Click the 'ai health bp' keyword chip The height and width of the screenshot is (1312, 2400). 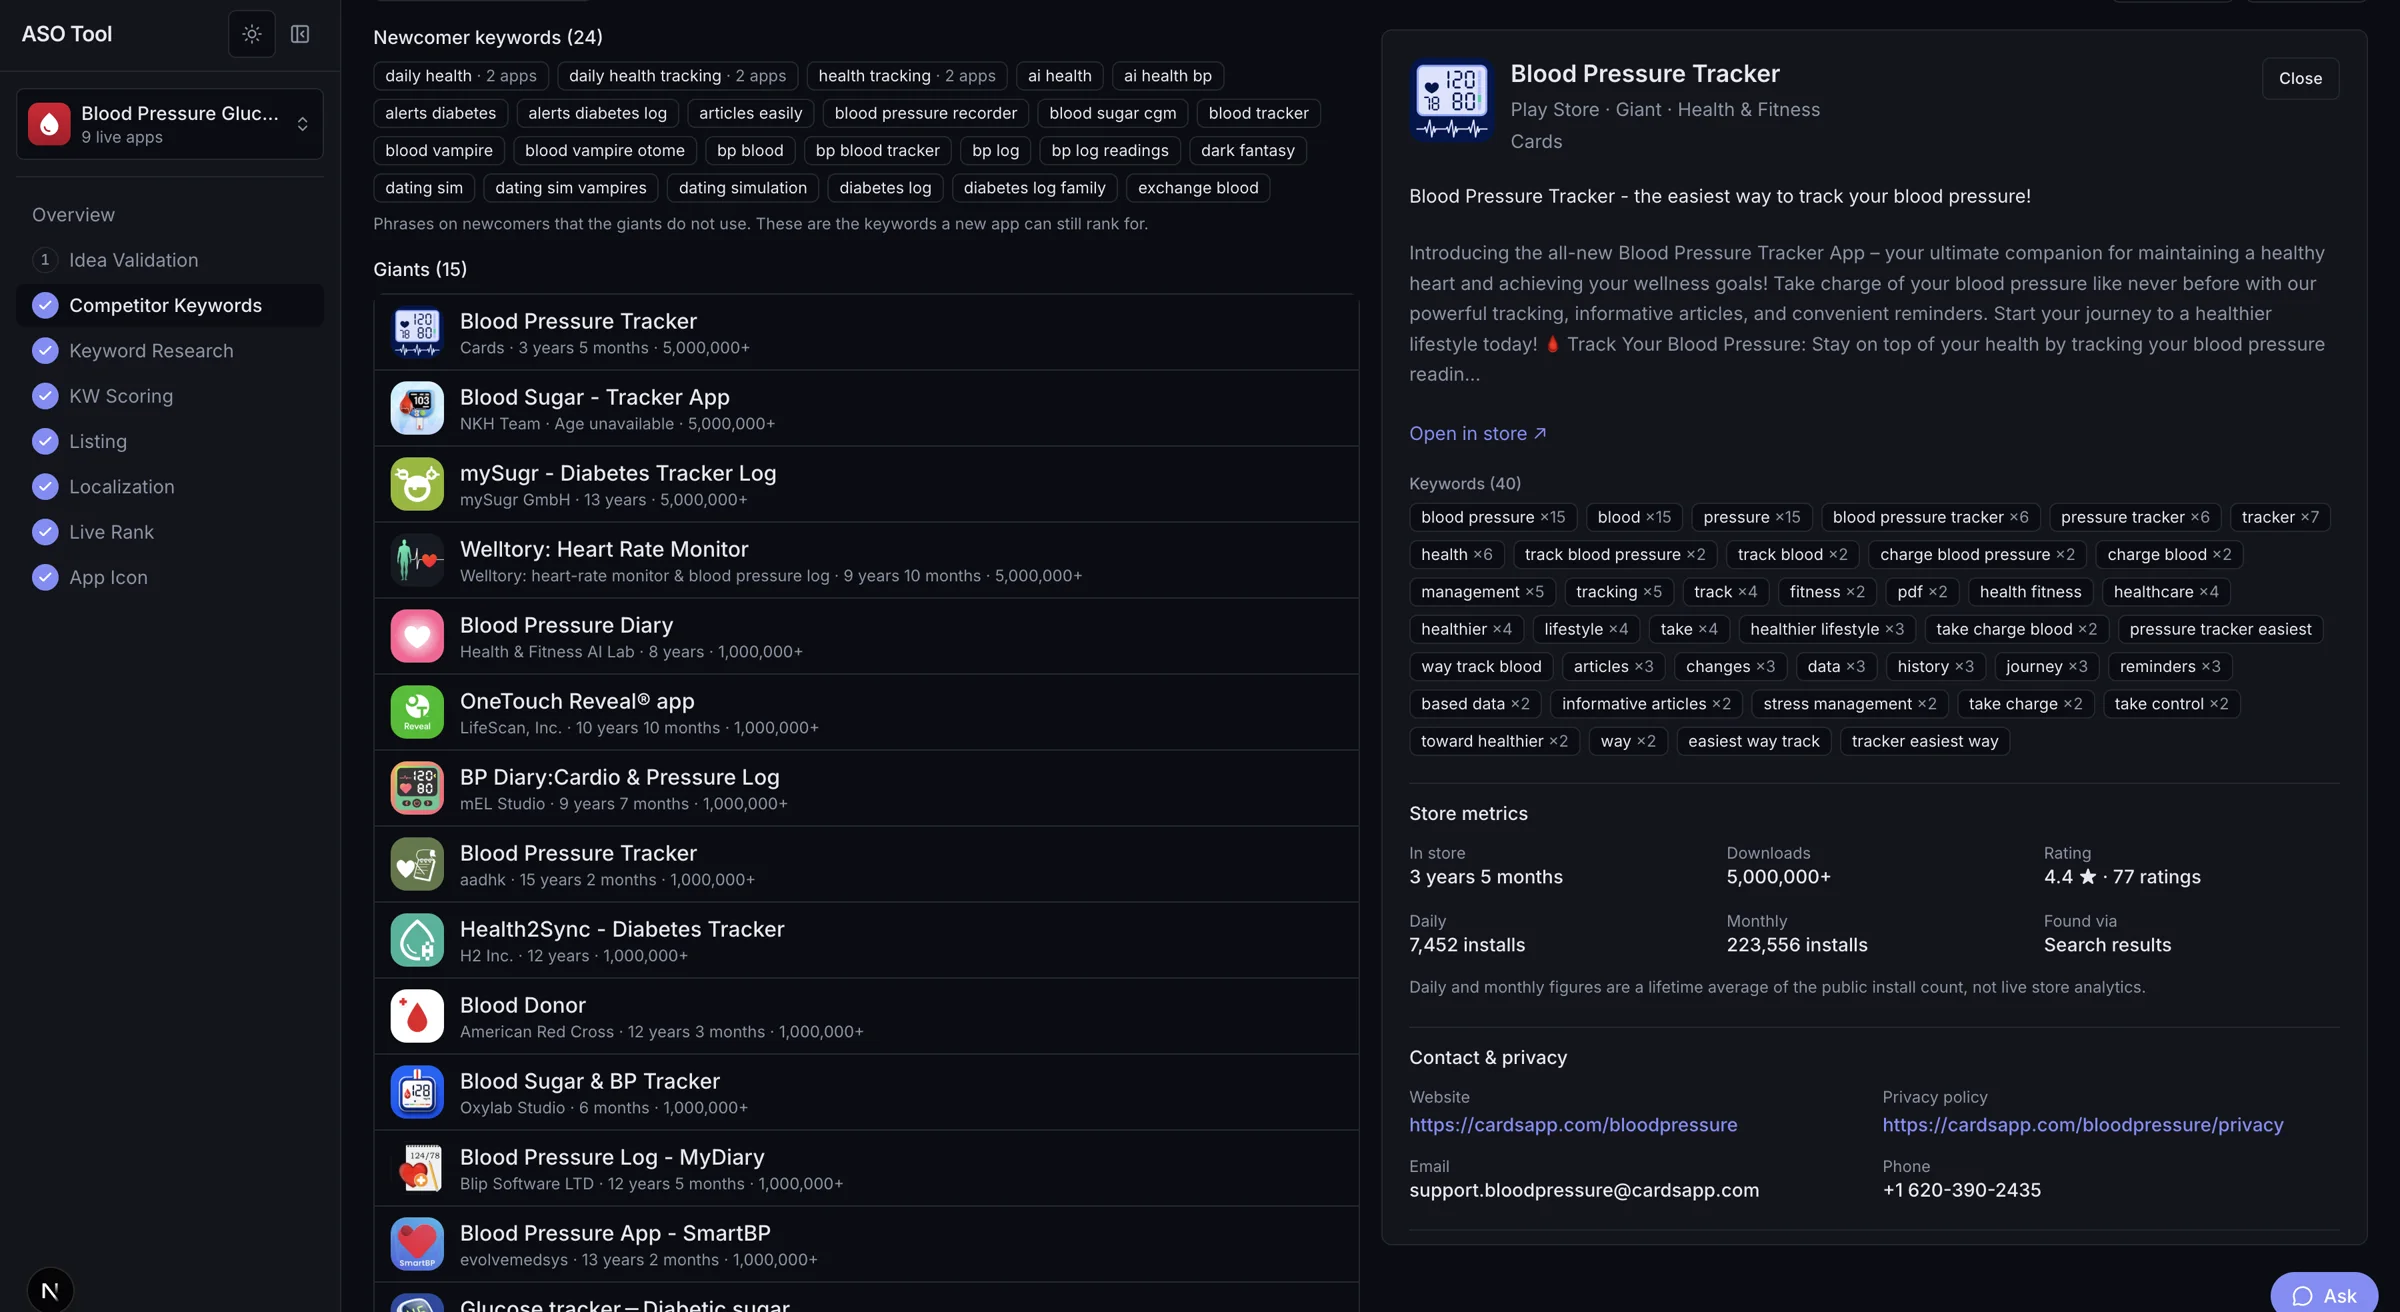[x=1167, y=76]
